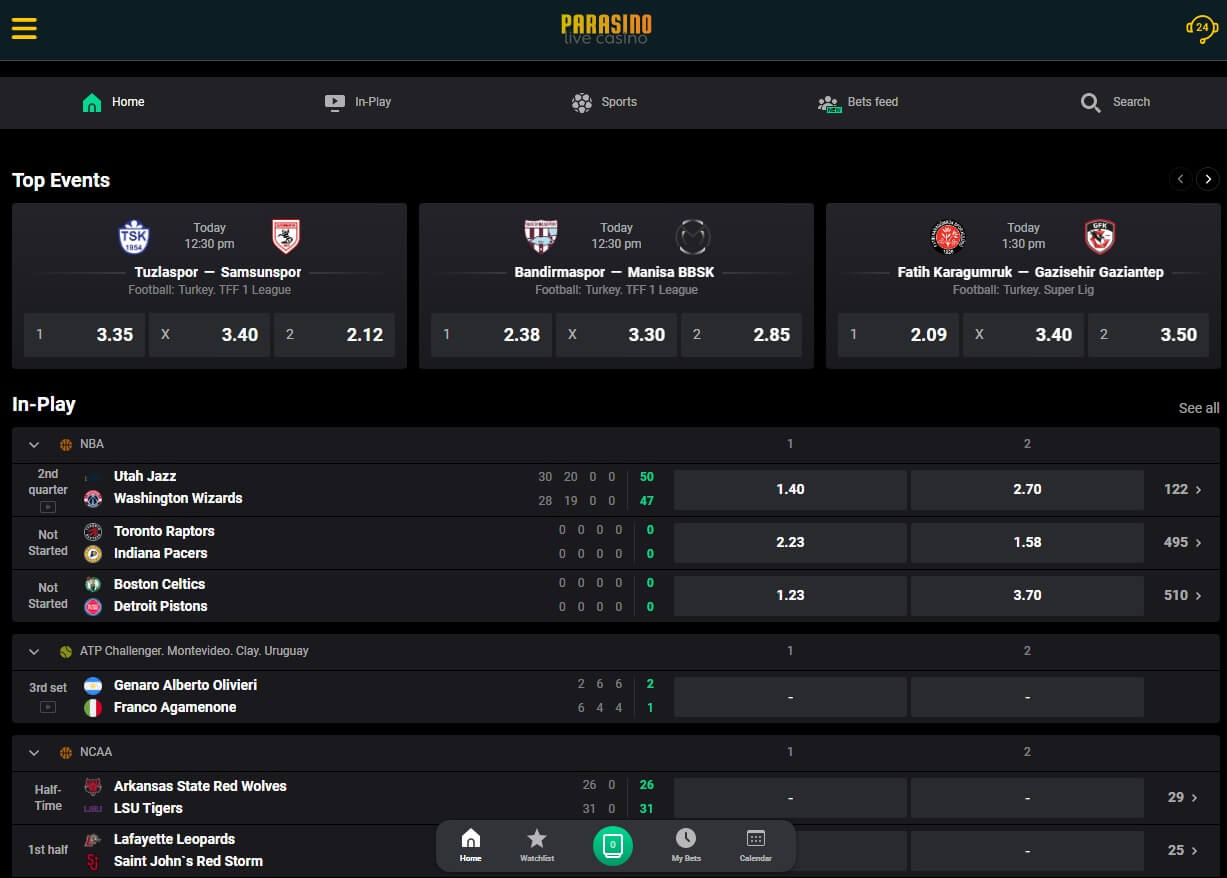This screenshot has width=1227, height=878.
Task: Watch live stream for Olivieri vs Agamenone
Action: 48,707
